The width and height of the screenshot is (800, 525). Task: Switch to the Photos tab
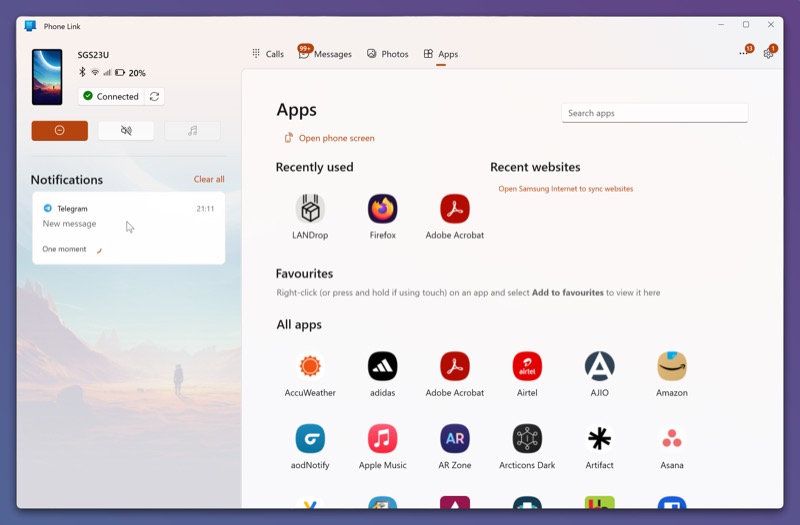(388, 54)
